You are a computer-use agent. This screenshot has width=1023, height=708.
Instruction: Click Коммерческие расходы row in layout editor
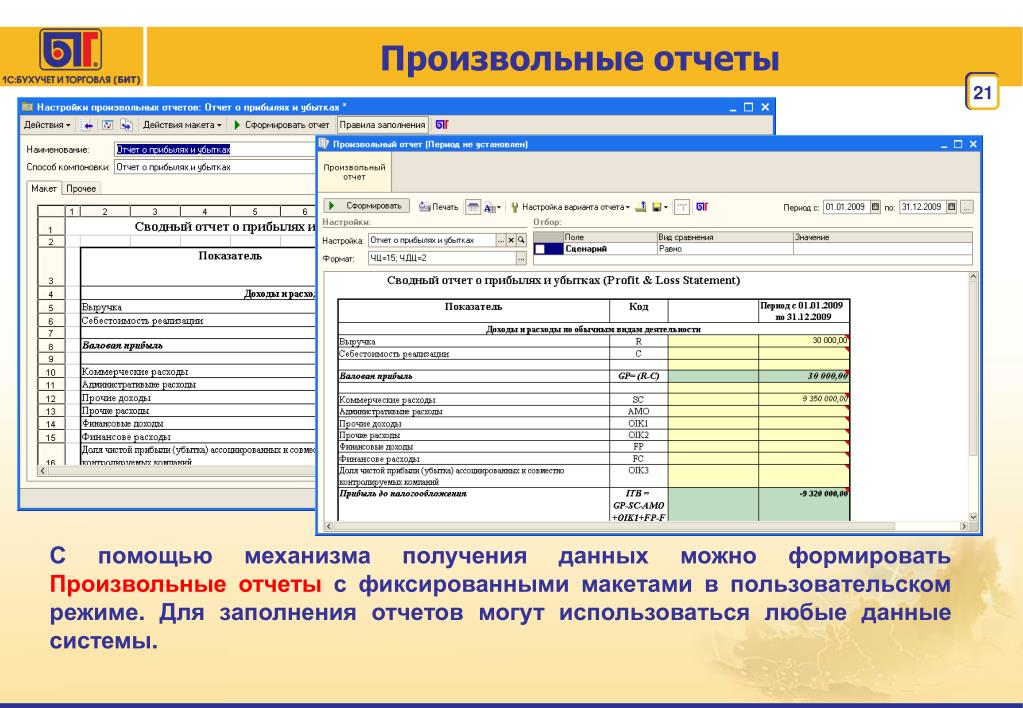(198, 372)
